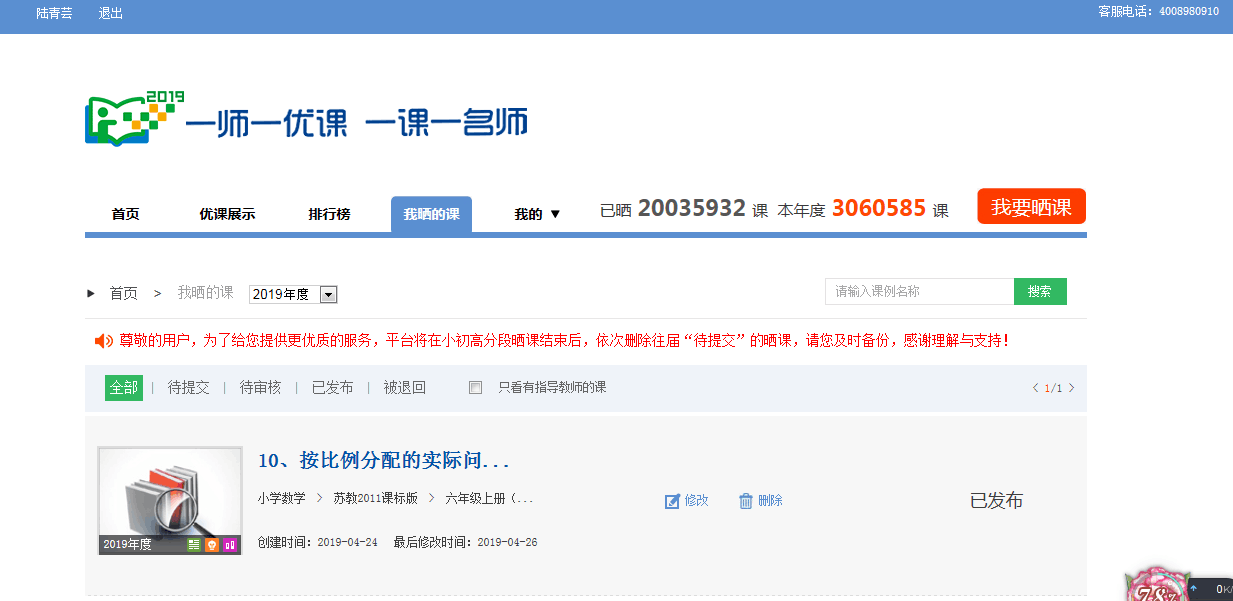Click the magenta icon on thumbnail
This screenshot has width=1233, height=601.
click(x=229, y=544)
